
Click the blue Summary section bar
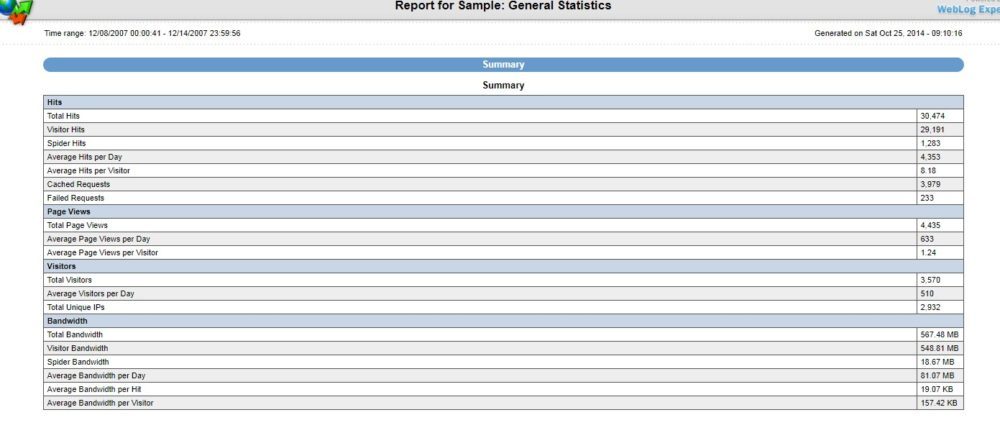tap(503, 65)
